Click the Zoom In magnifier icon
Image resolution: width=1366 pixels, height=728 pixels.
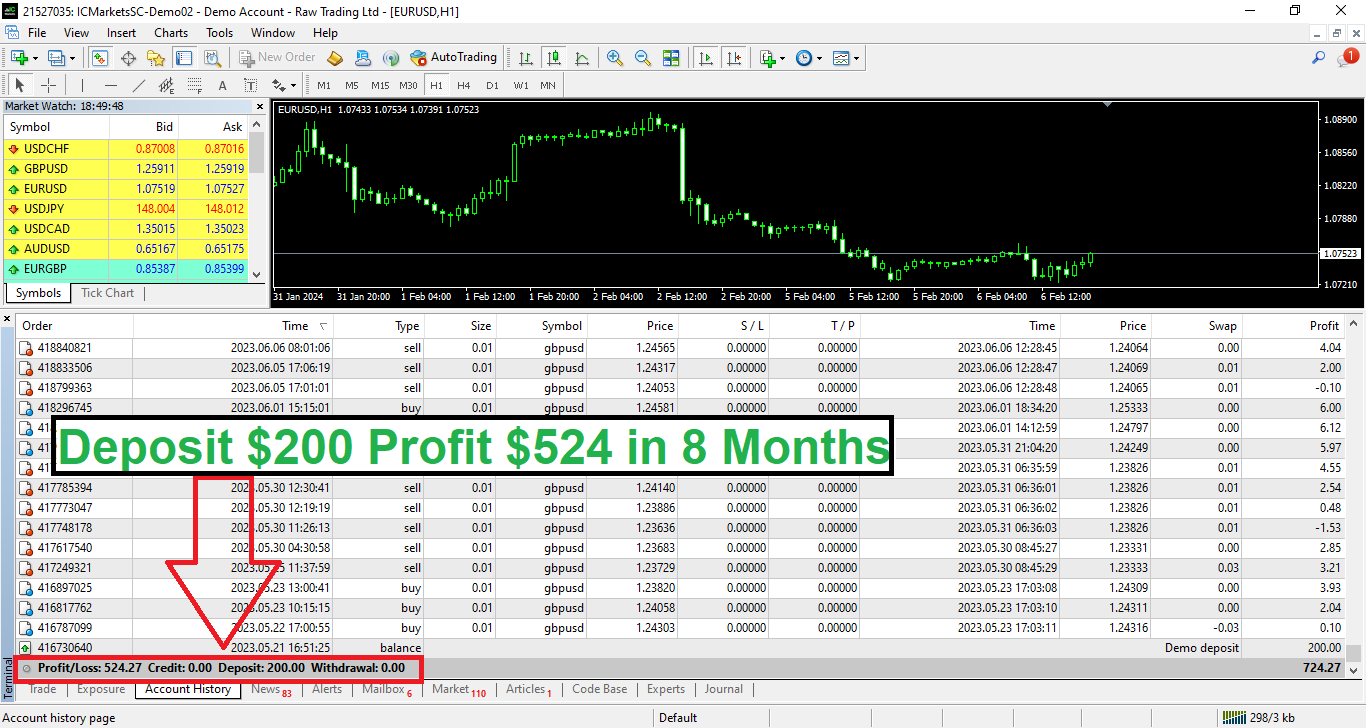click(615, 58)
